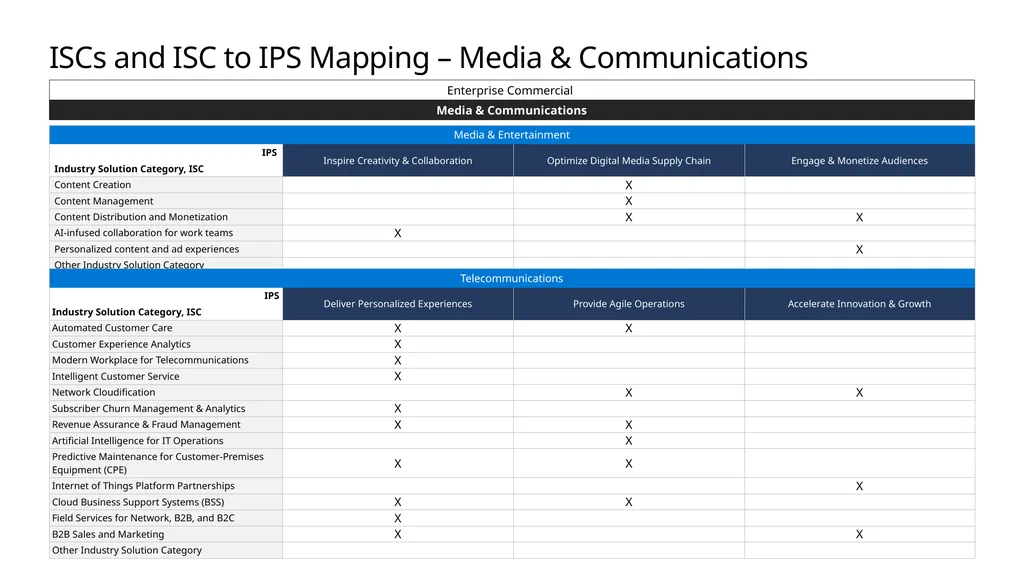
Task: Click X for AI-infused collaboration under Inspire Creativity
Action: click(398, 233)
